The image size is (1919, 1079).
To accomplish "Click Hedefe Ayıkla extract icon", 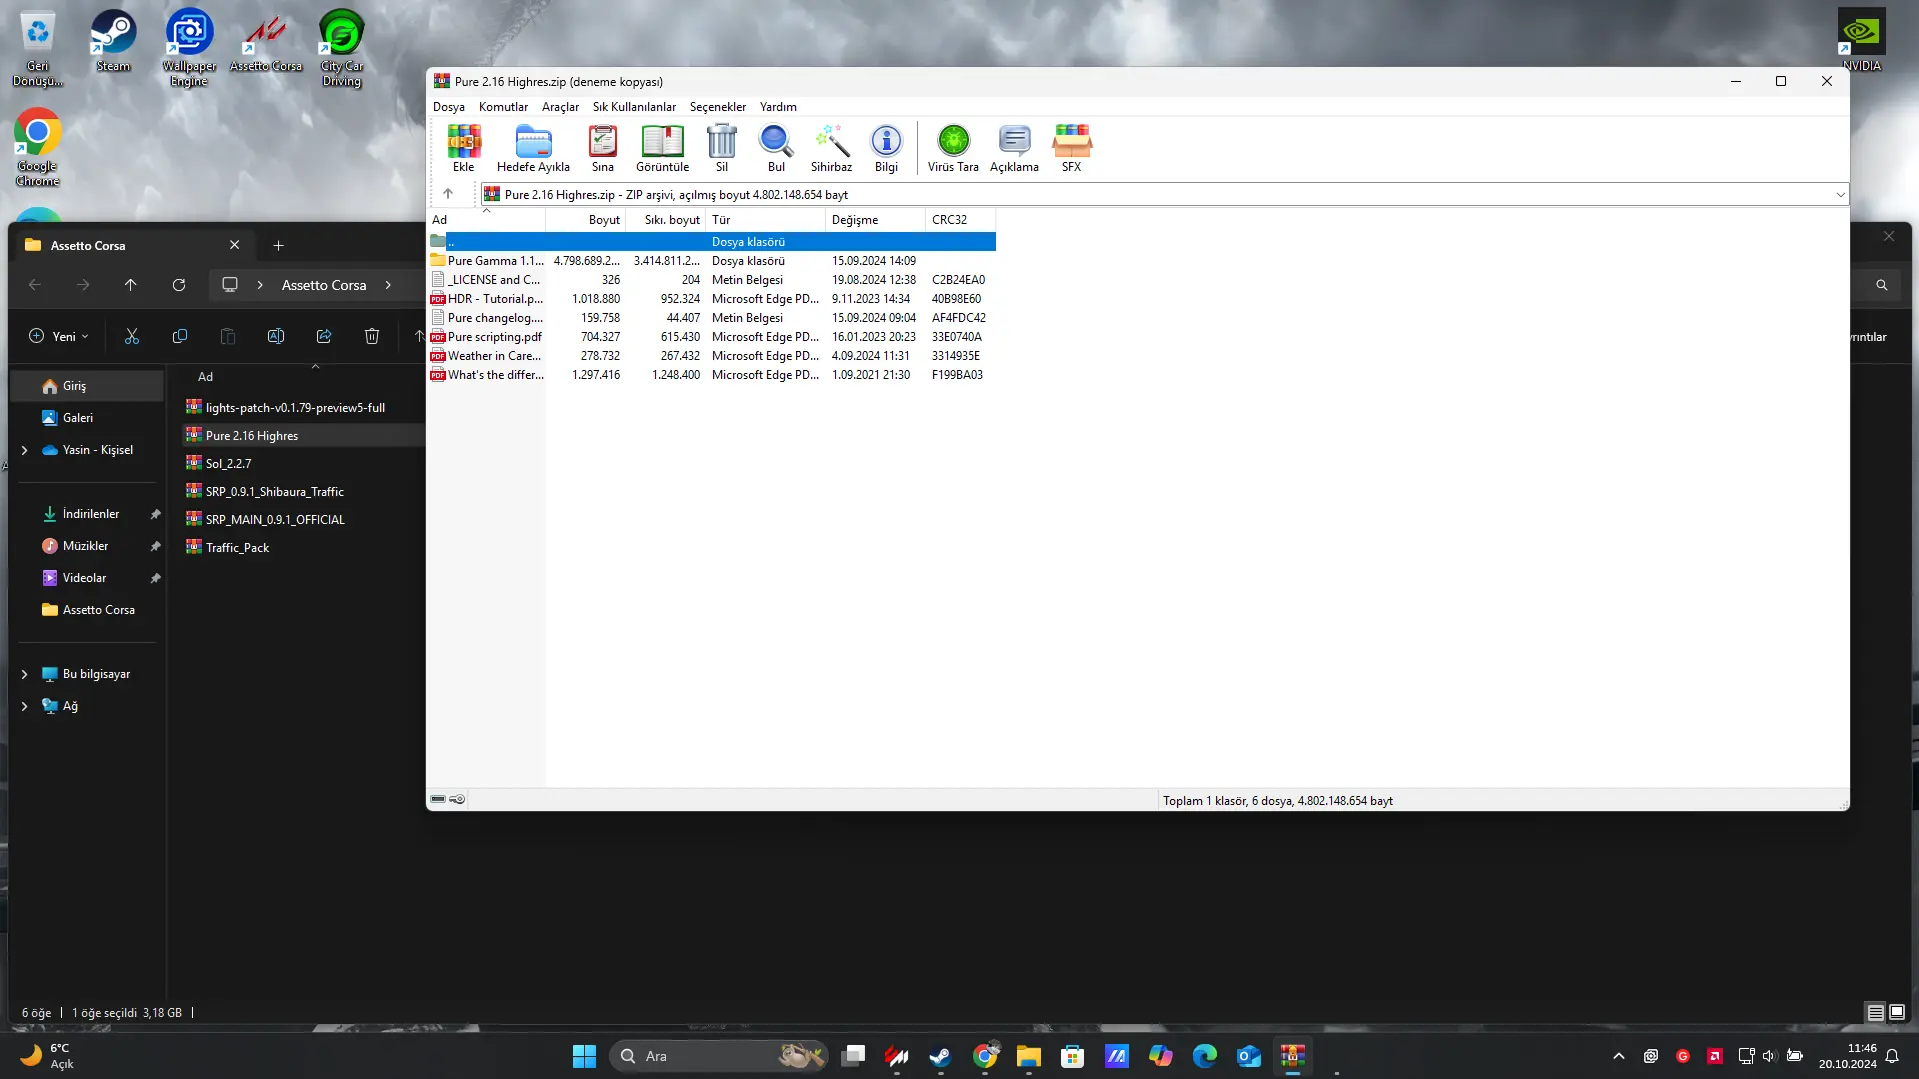I will click(x=533, y=148).
